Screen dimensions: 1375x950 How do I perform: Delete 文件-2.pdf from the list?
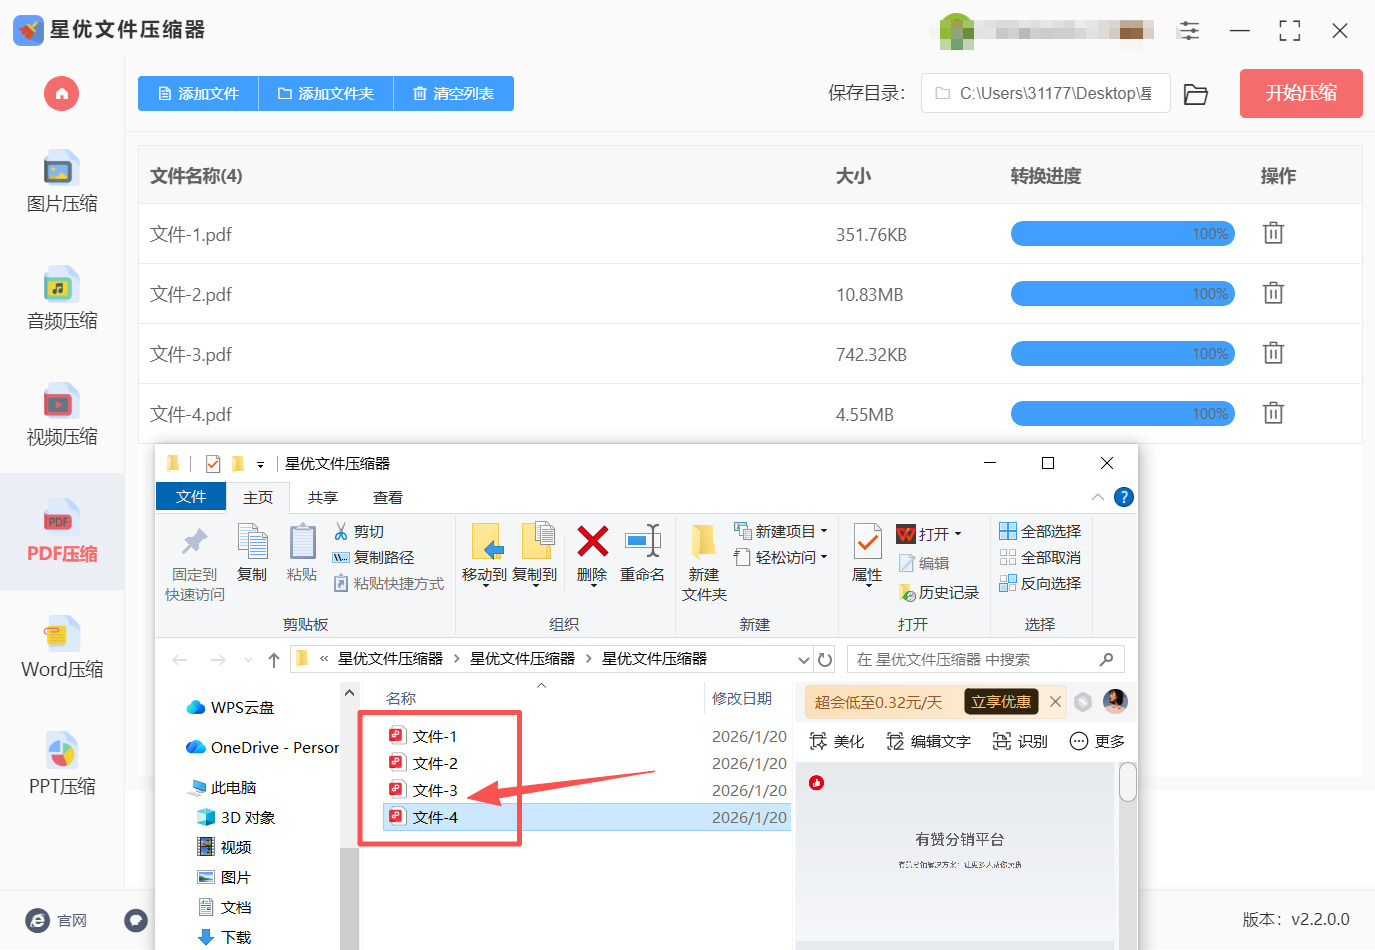1273,293
